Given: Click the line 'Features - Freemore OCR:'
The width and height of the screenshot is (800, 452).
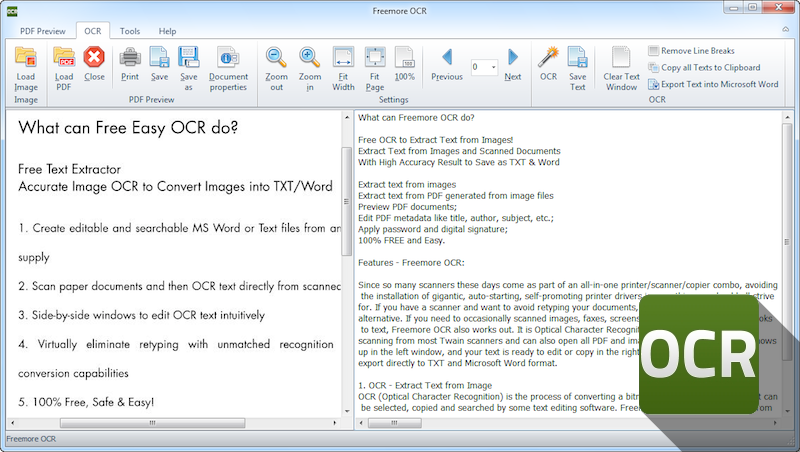Looking at the screenshot, I should coord(411,263).
